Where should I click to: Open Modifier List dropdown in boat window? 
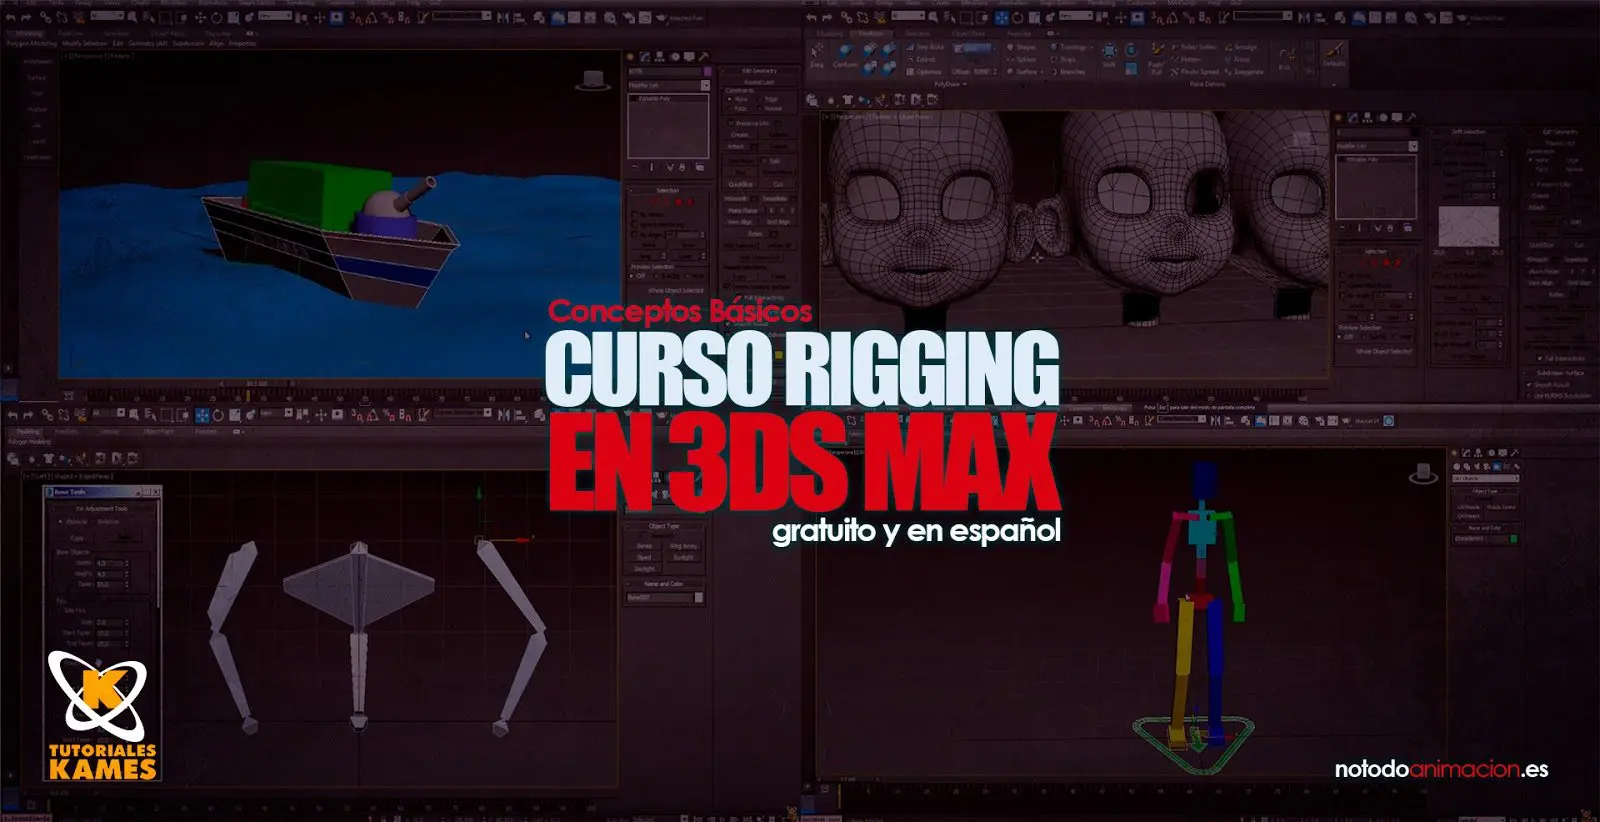[668, 85]
